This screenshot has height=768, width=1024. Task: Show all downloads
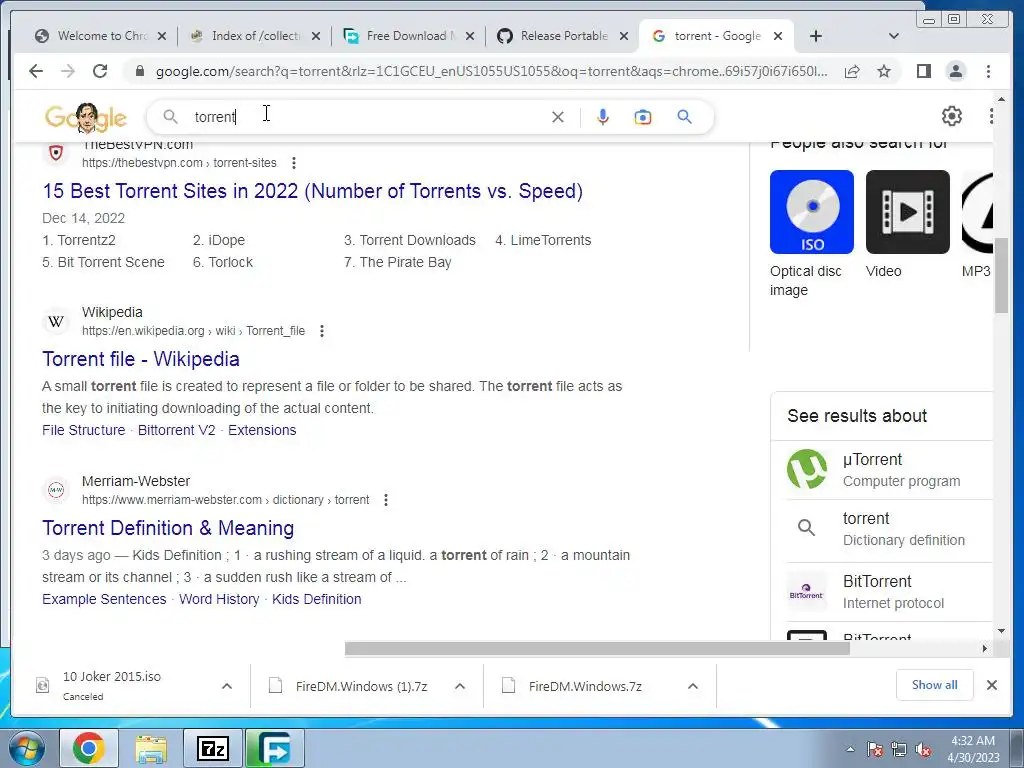coord(935,685)
